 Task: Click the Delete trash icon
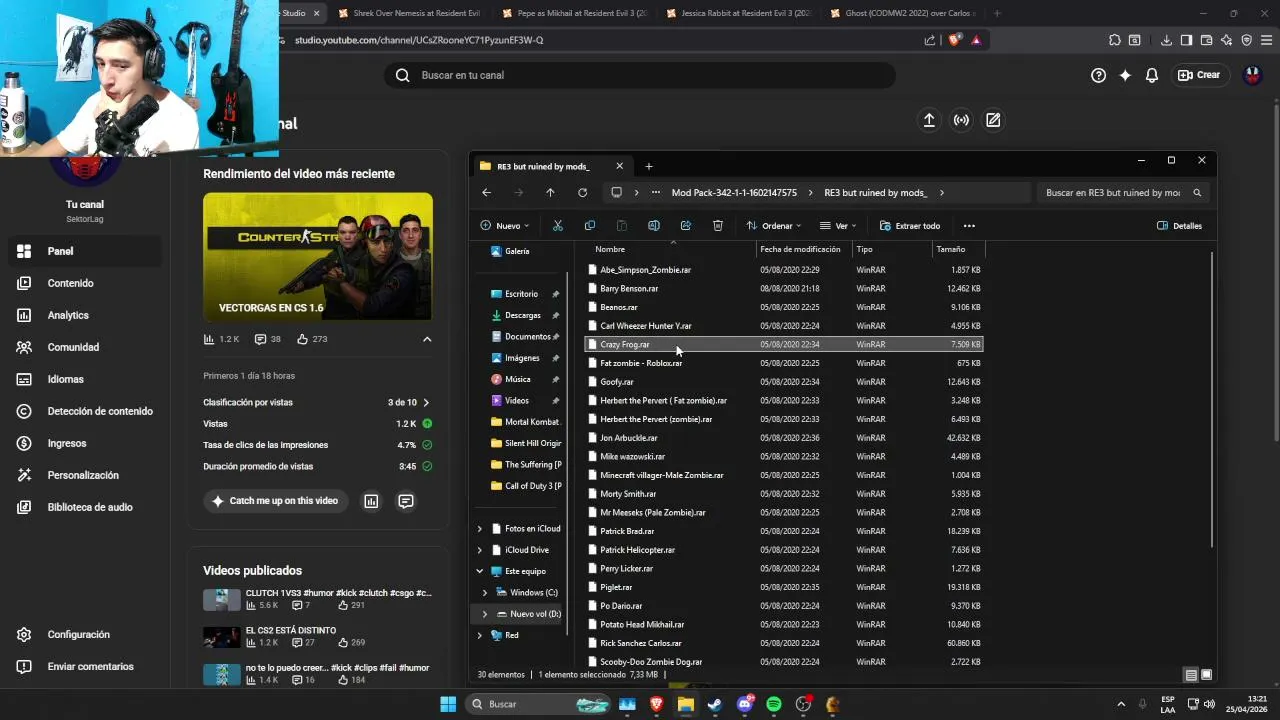[718, 226]
